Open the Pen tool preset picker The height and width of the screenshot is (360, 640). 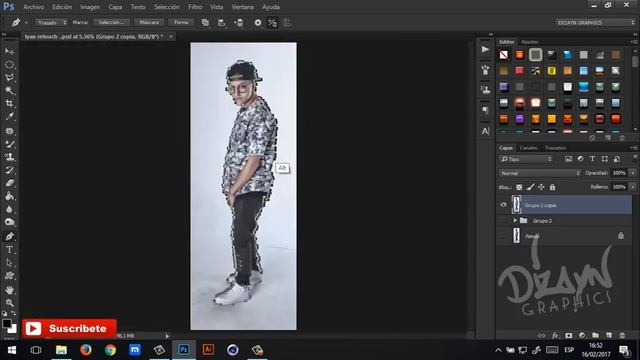click(19, 22)
